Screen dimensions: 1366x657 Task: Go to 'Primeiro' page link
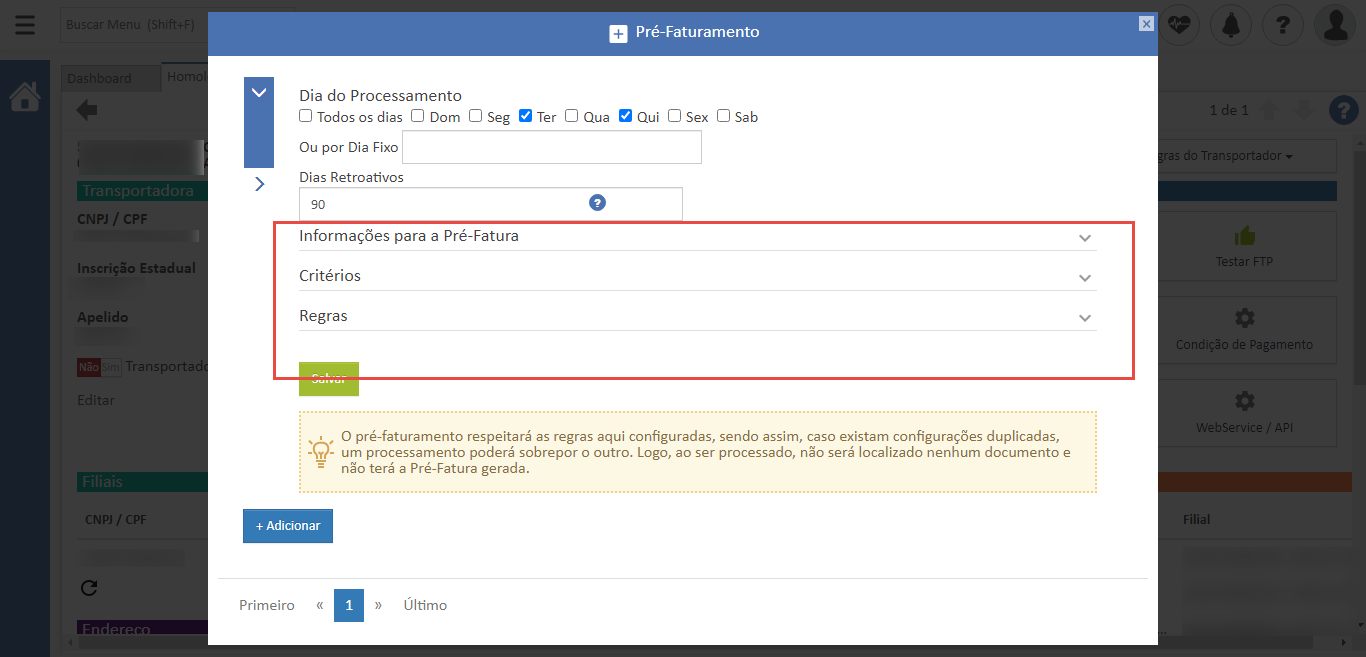[x=267, y=606]
